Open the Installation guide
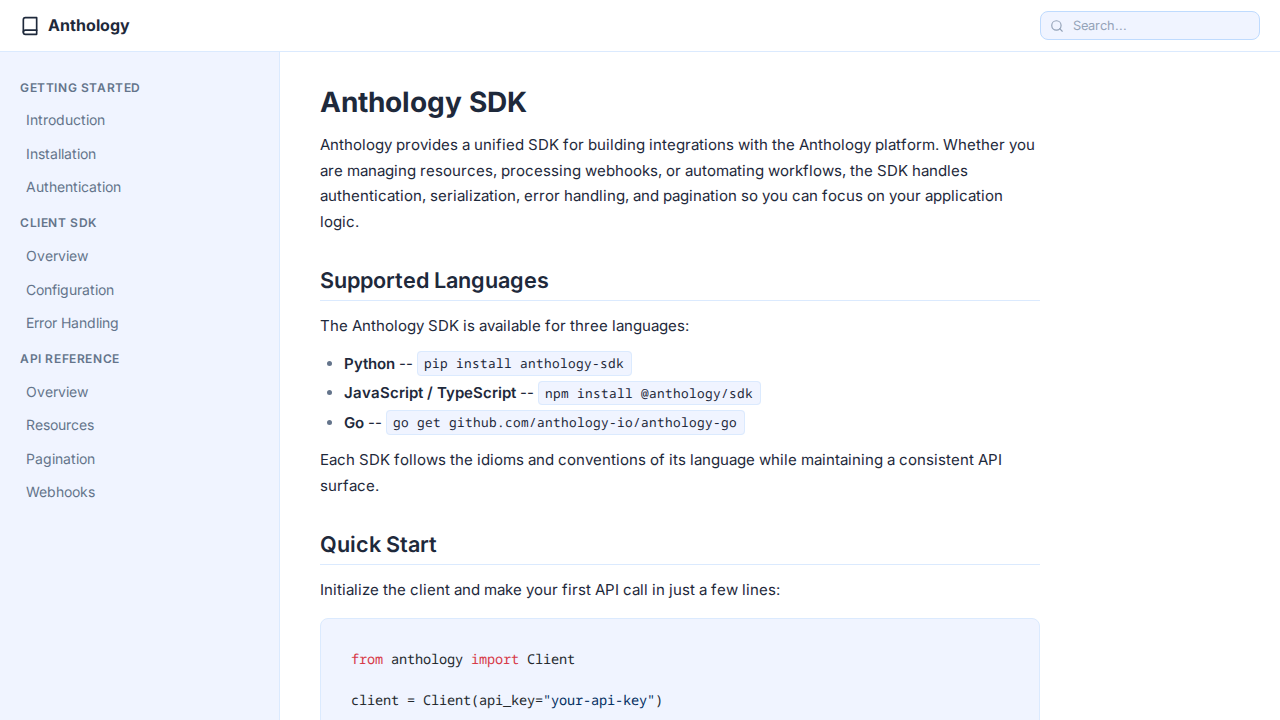1280x720 pixels. click(61, 154)
